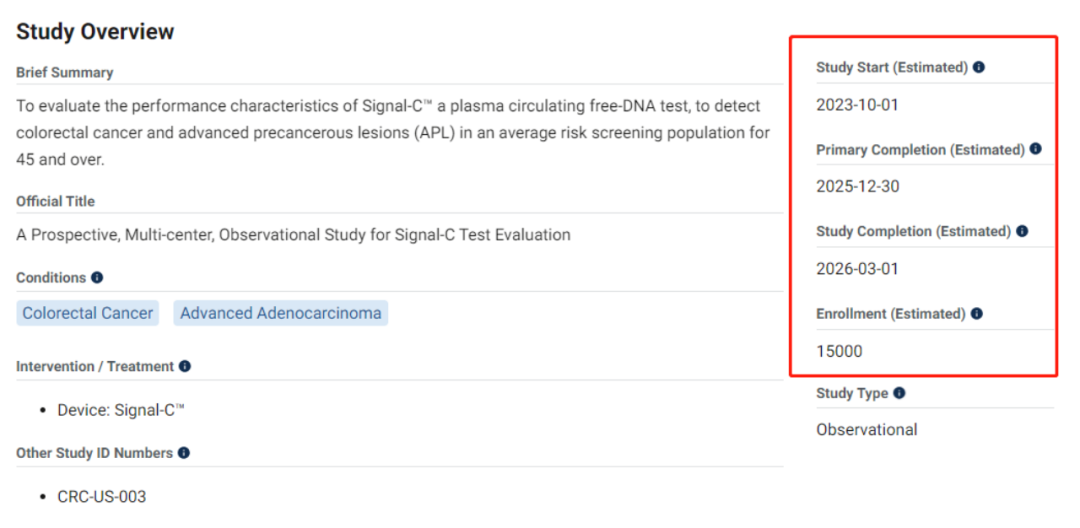The image size is (1080, 528).
Task: Click the info icon next to Study Type
Action: (899, 393)
